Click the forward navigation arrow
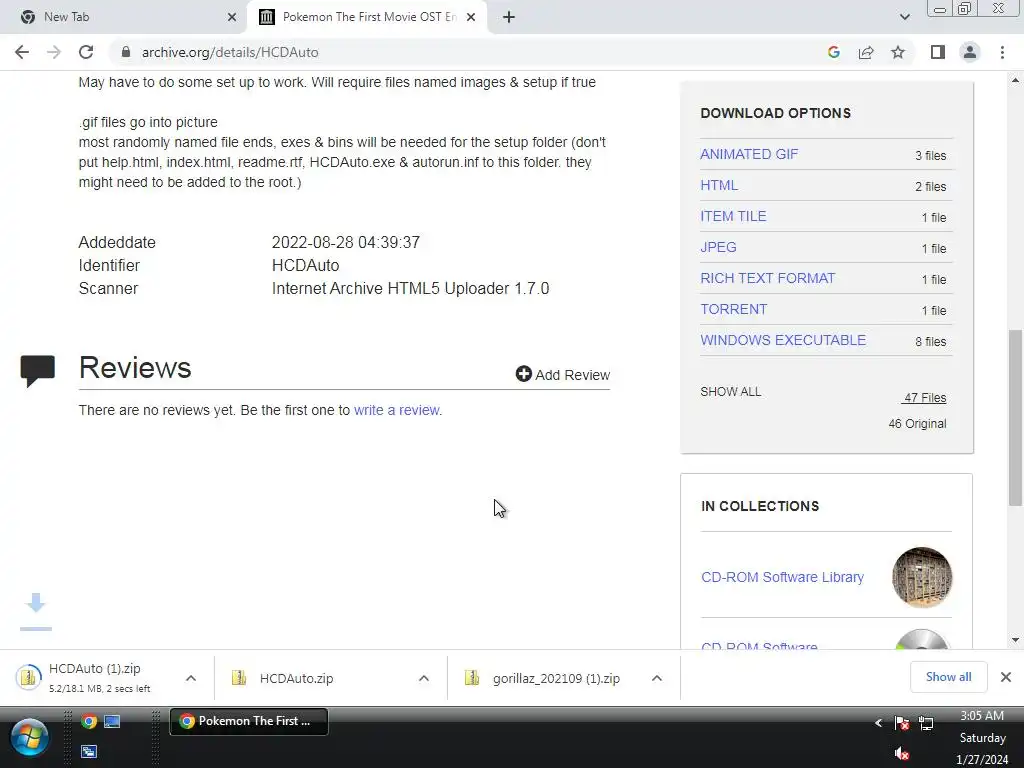The height and width of the screenshot is (768, 1024). pos(54,52)
